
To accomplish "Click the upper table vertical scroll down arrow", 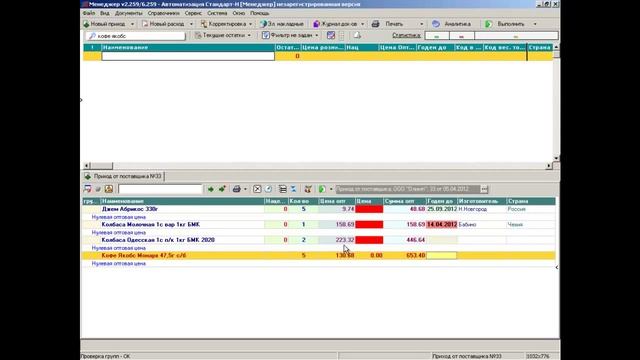I will coord(556,158).
